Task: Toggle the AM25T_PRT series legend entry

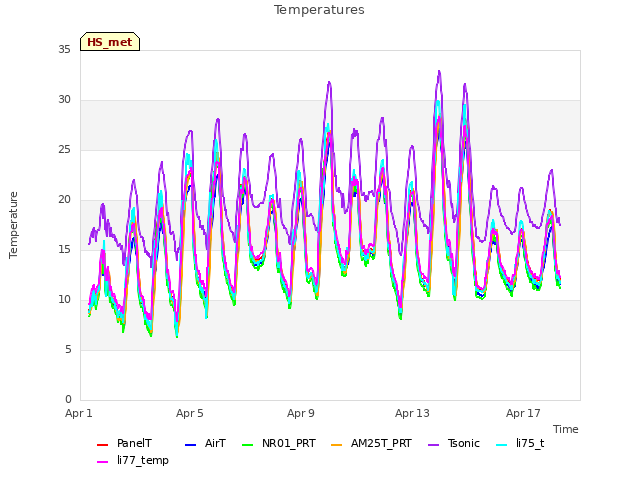Action: (x=371, y=444)
